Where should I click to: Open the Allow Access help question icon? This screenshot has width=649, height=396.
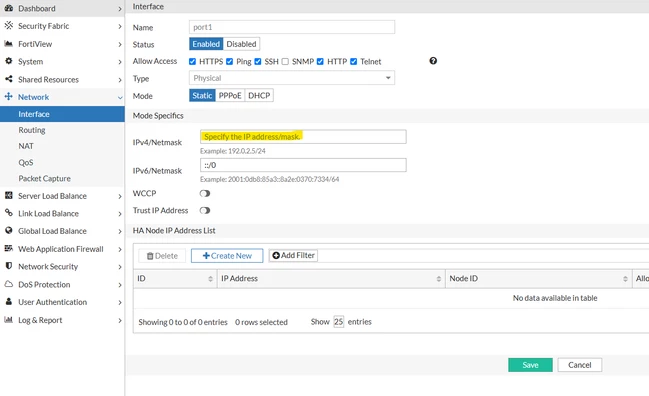coord(433,61)
